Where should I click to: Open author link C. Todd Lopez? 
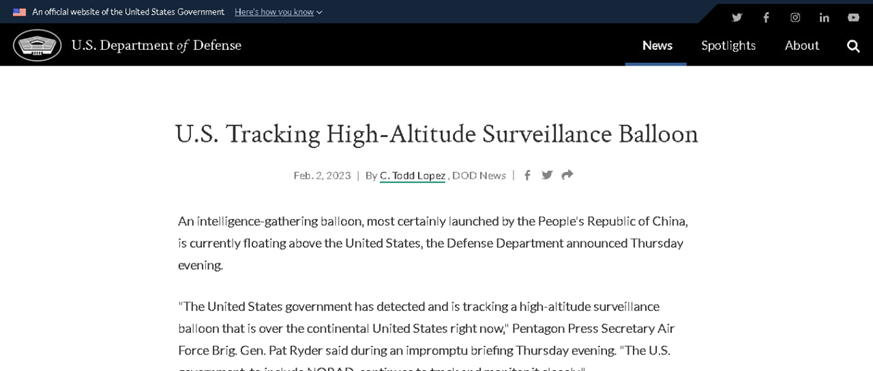[413, 176]
